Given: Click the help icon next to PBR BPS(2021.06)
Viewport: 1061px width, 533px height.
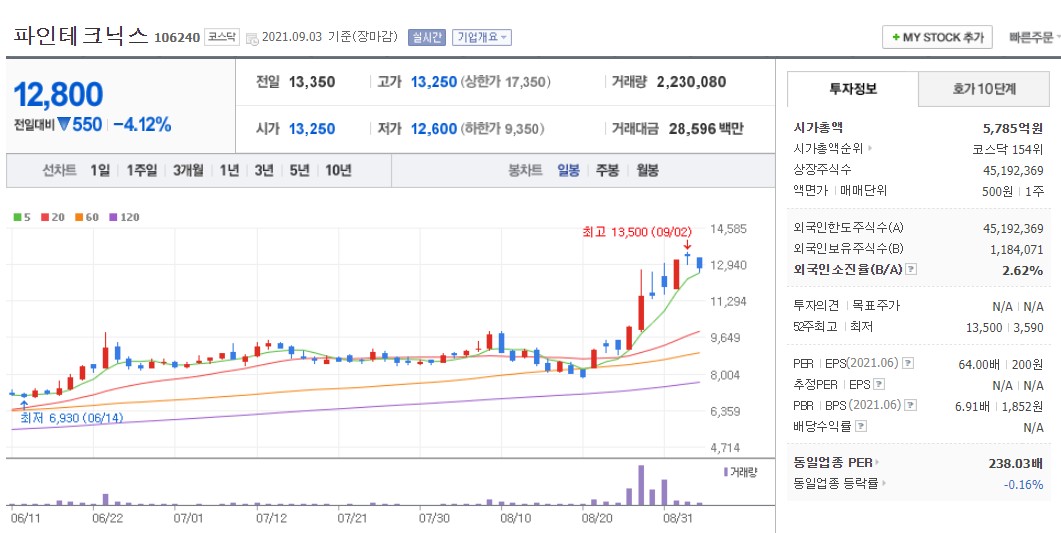Looking at the screenshot, I should pyautogui.click(x=911, y=406).
